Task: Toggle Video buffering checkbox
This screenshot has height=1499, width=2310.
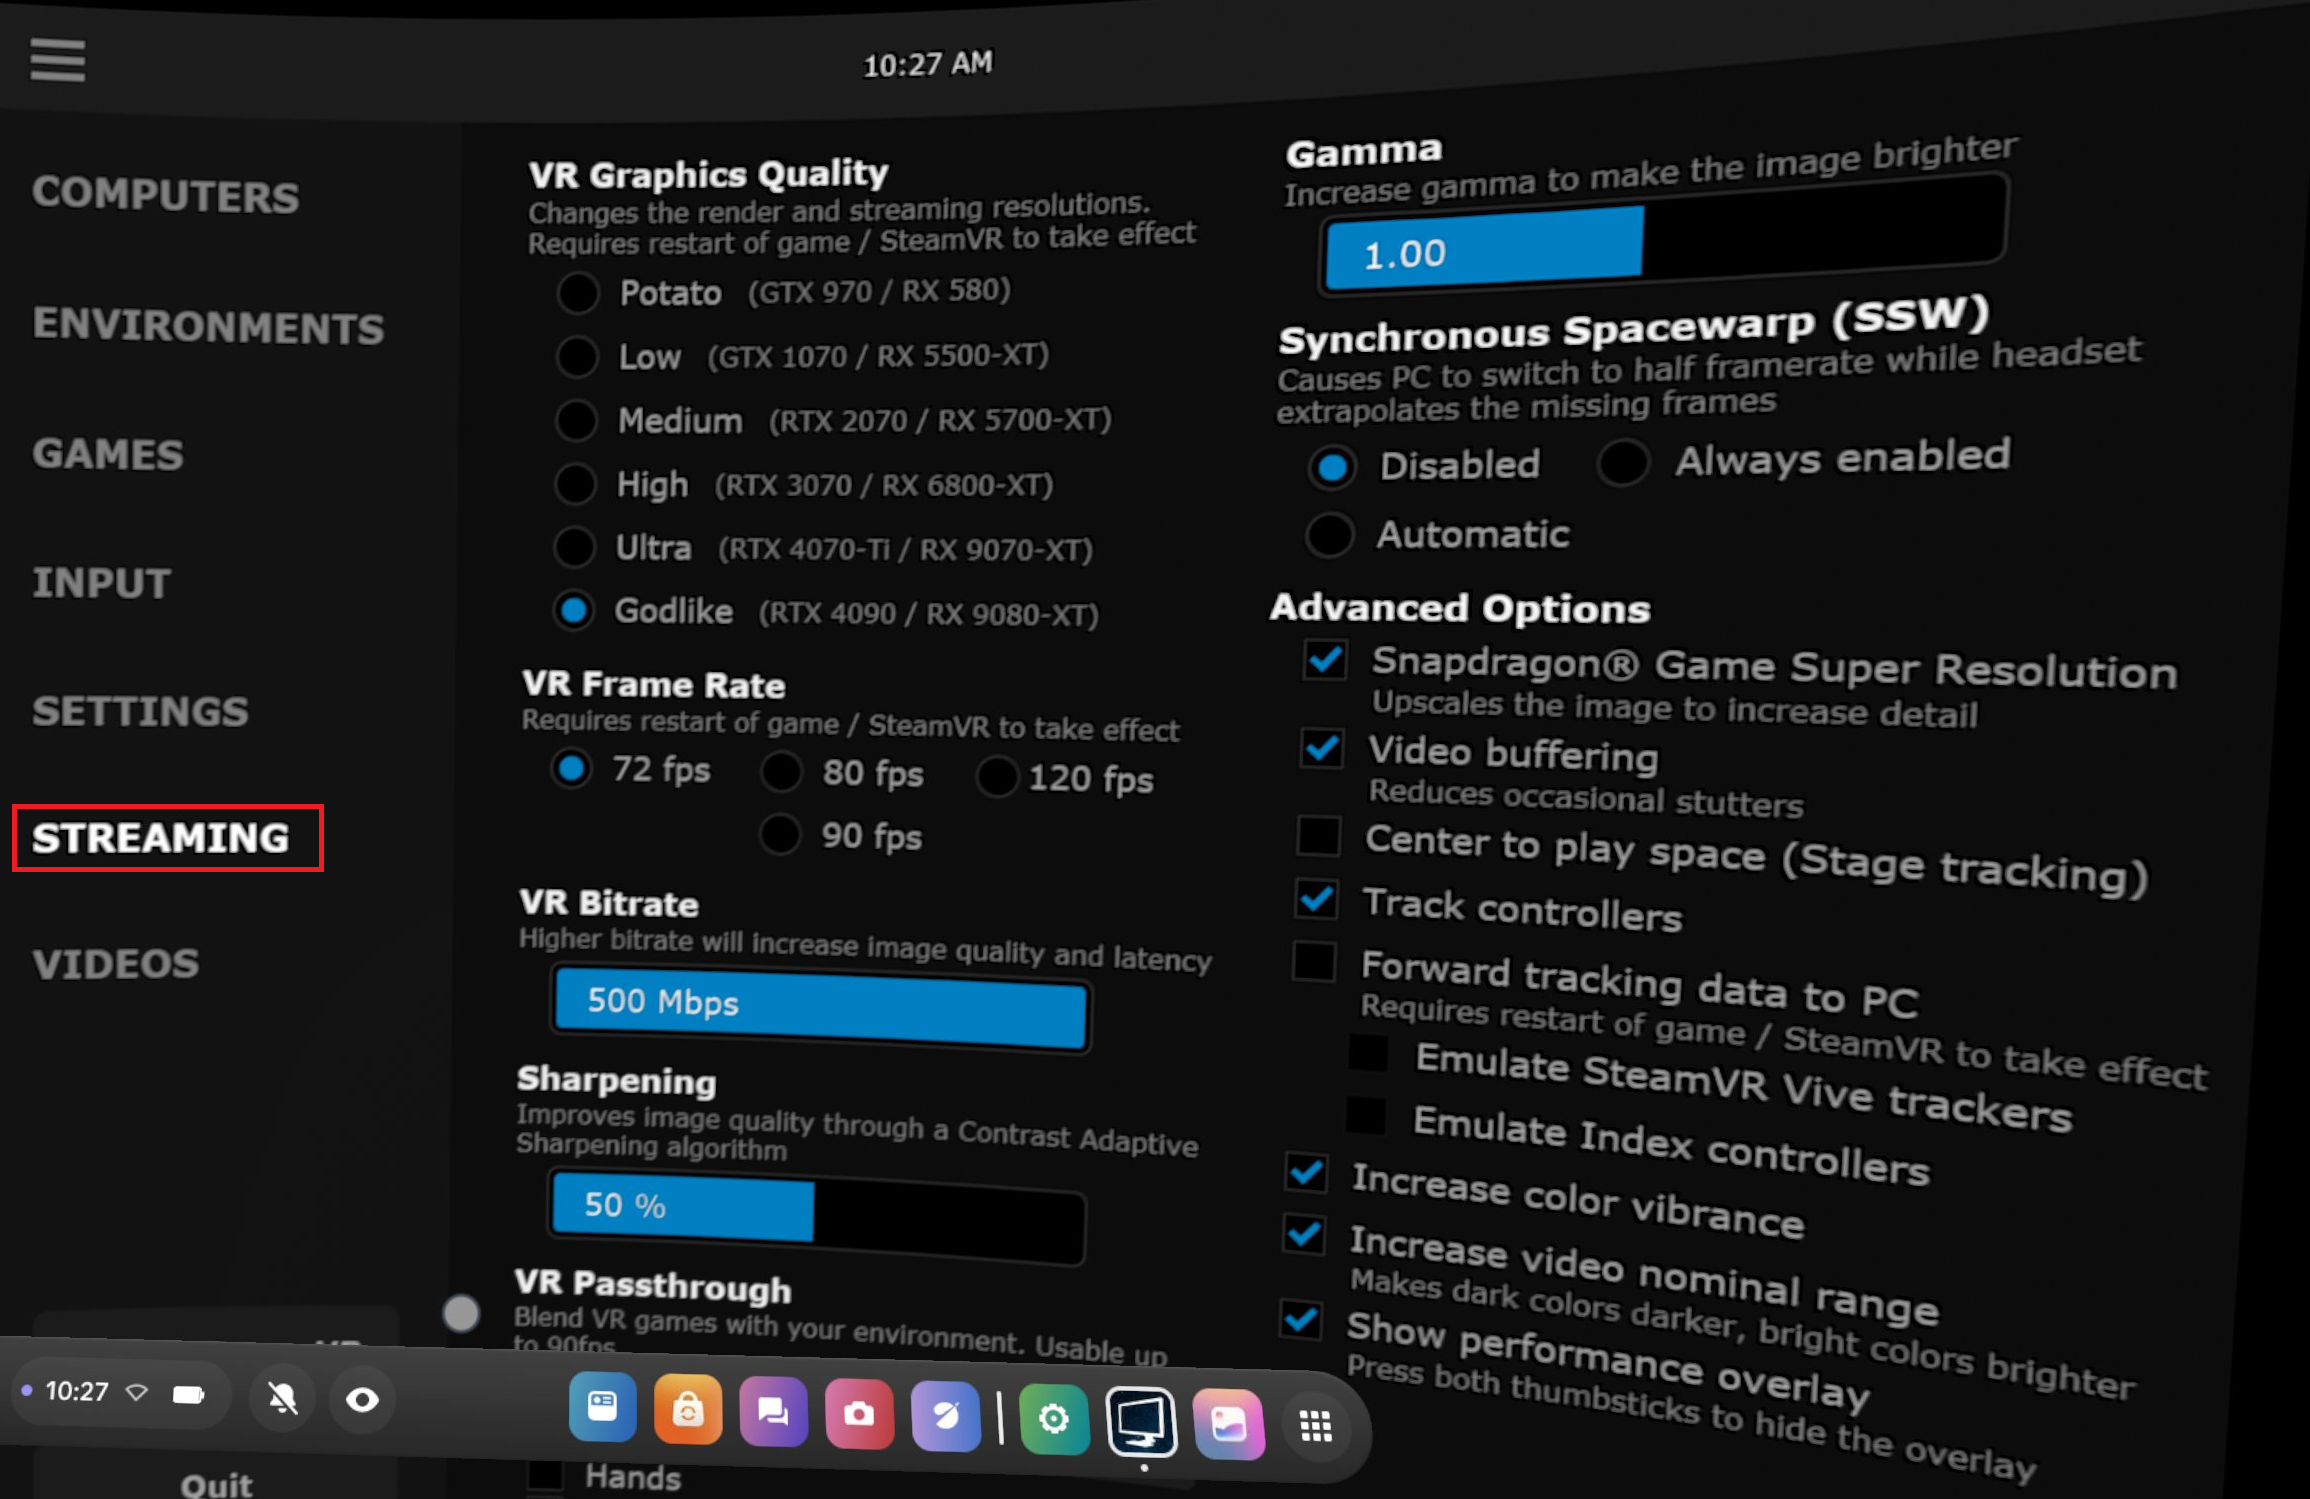Action: click(1322, 747)
